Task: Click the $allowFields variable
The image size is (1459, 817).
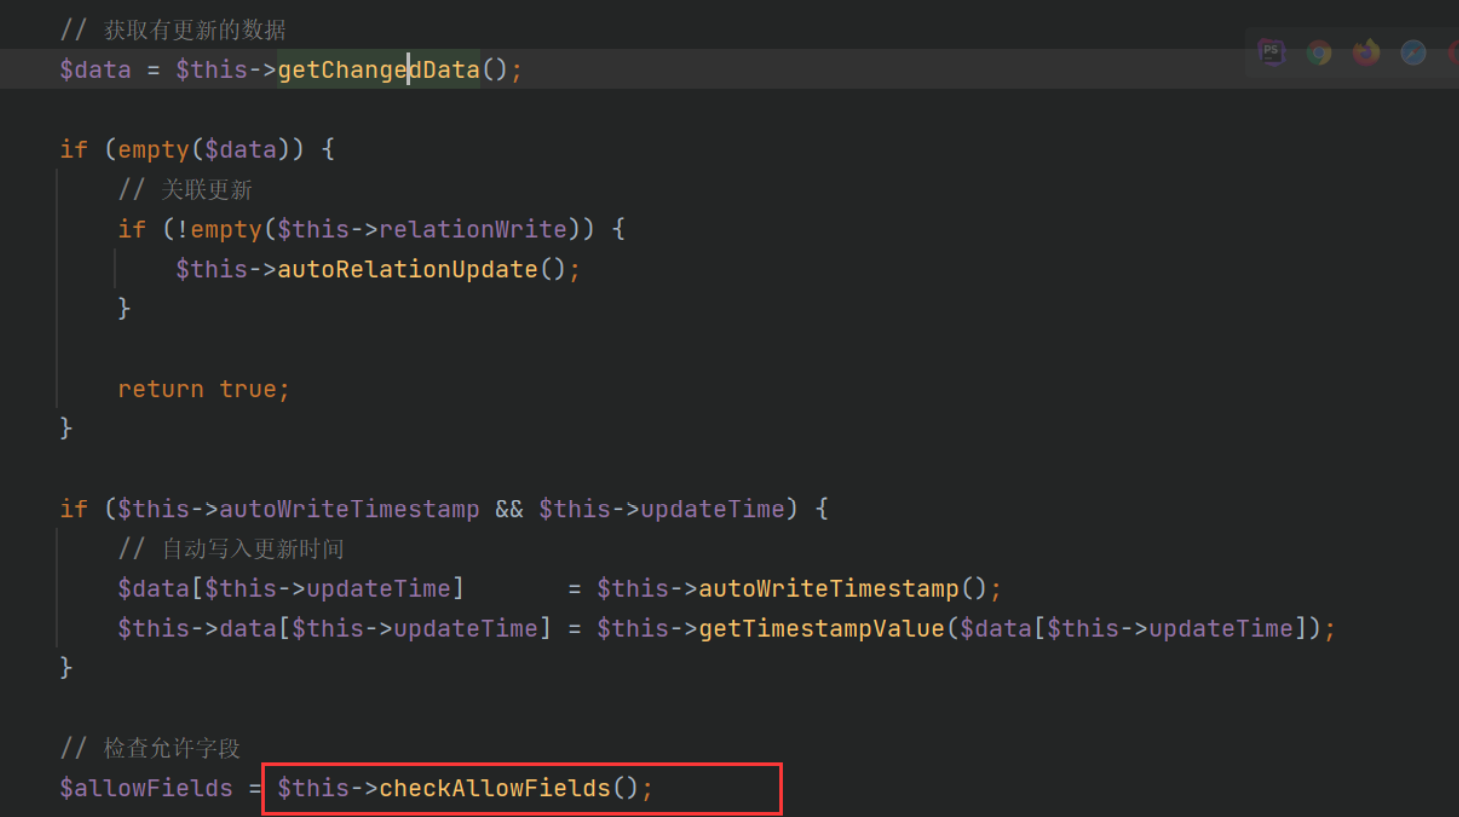Action: [x=146, y=788]
